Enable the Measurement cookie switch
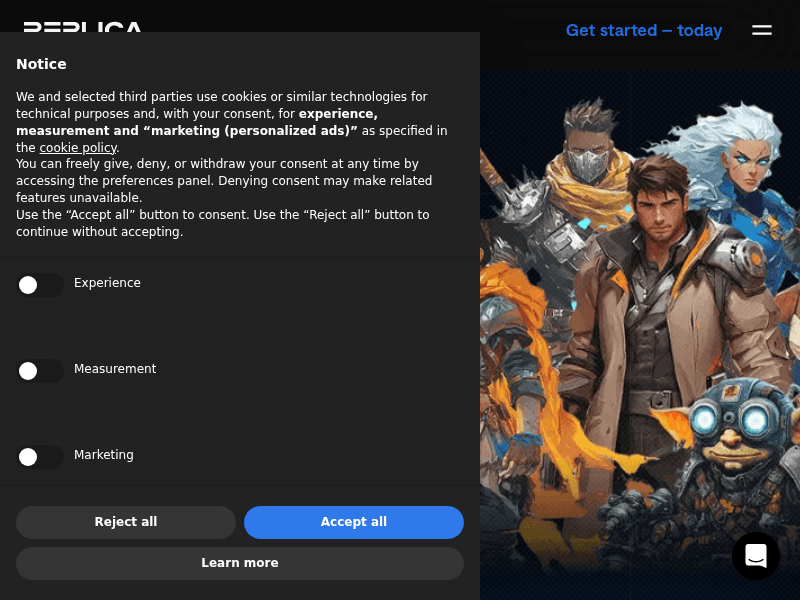800x600 pixels. click(40, 371)
